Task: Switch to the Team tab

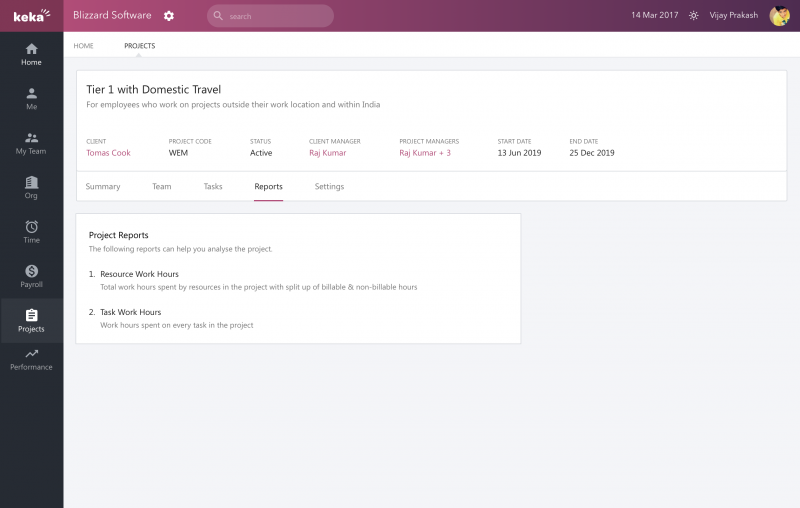Action: (162, 187)
